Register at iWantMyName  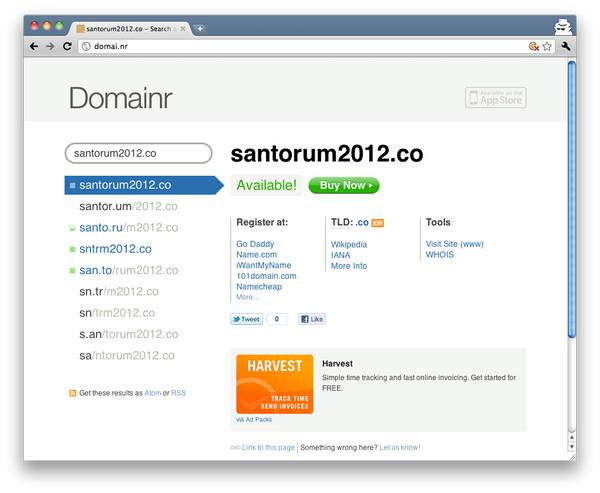(x=264, y=265)
